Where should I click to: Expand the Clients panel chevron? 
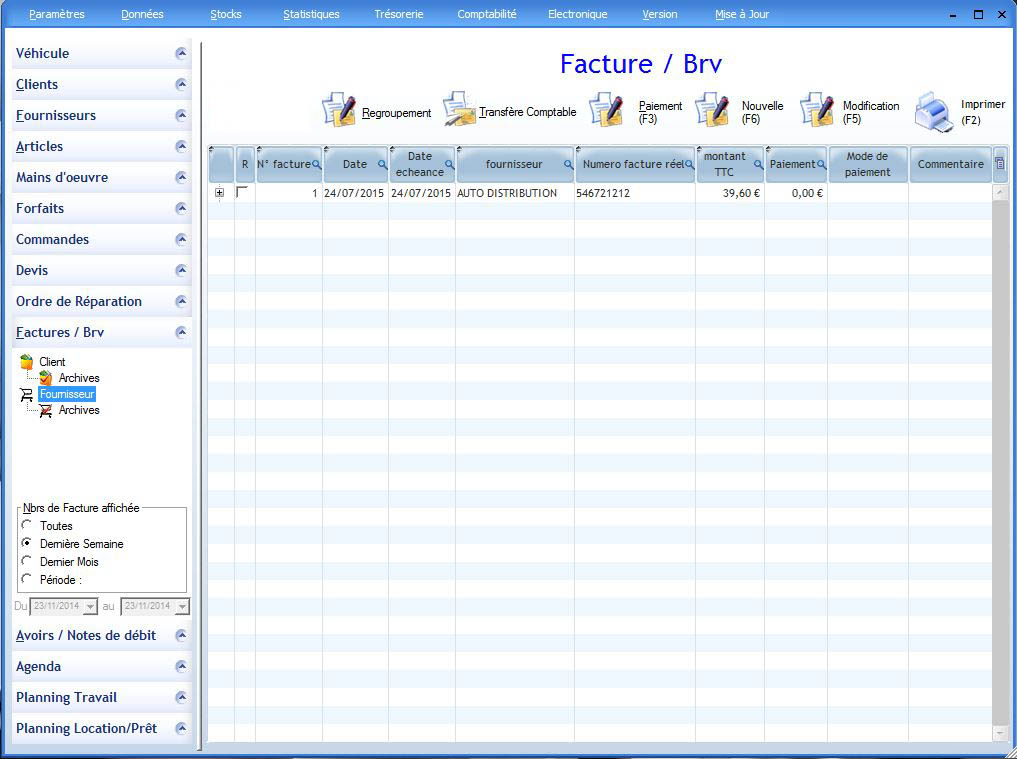tap(182, 84)
